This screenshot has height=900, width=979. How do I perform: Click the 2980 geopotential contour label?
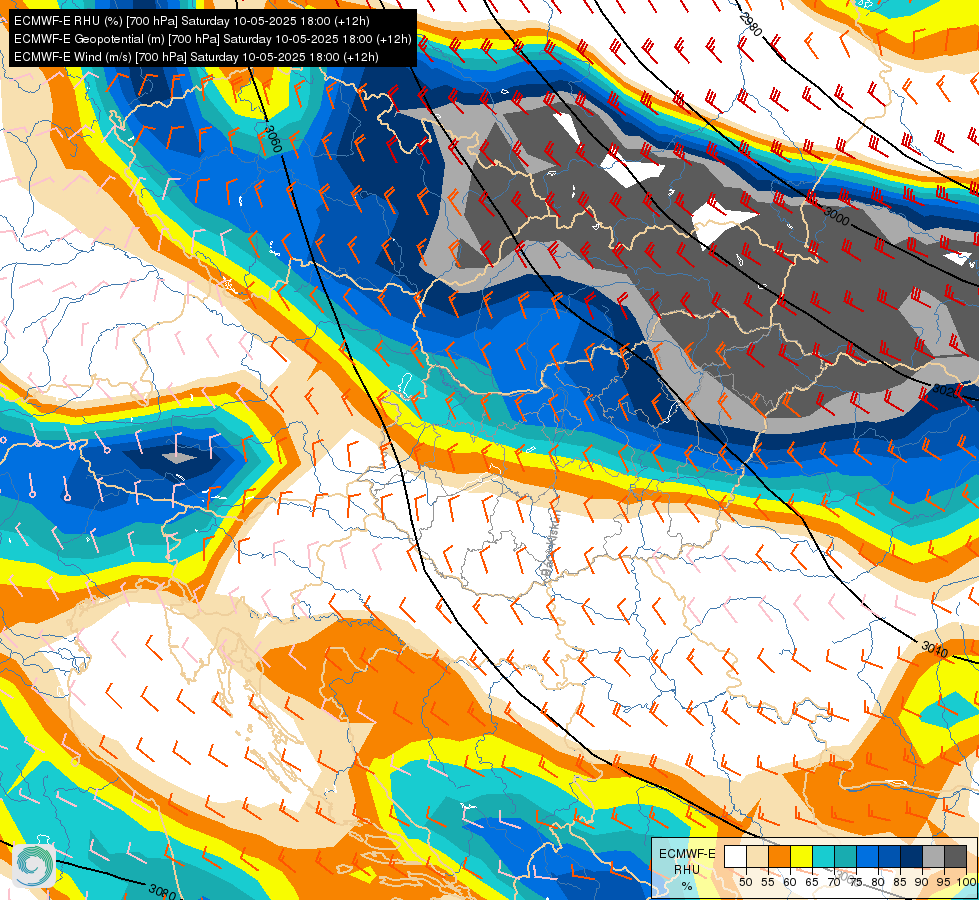pos(750,25)
